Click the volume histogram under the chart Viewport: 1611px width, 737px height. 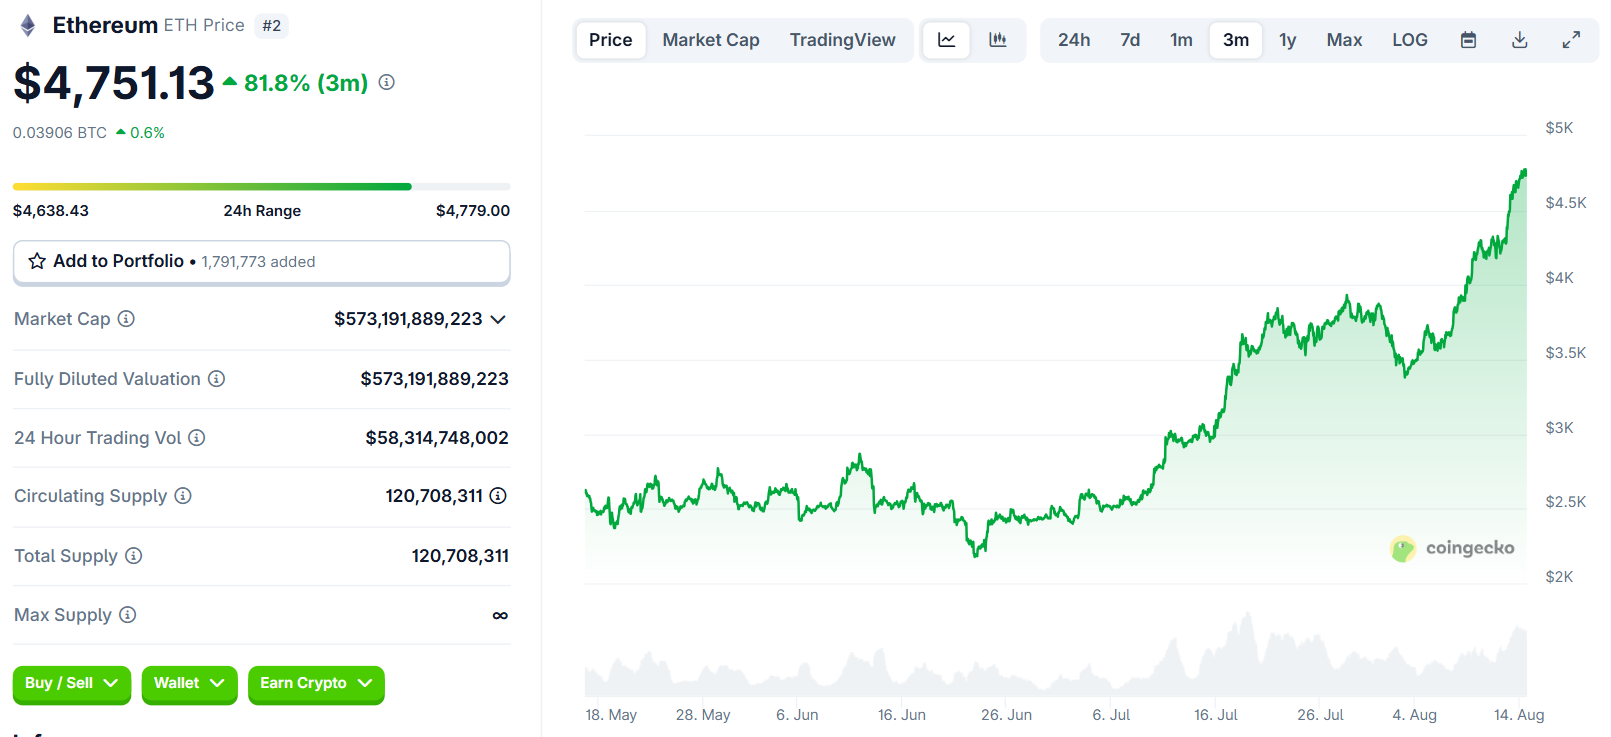click(1056, 655)
